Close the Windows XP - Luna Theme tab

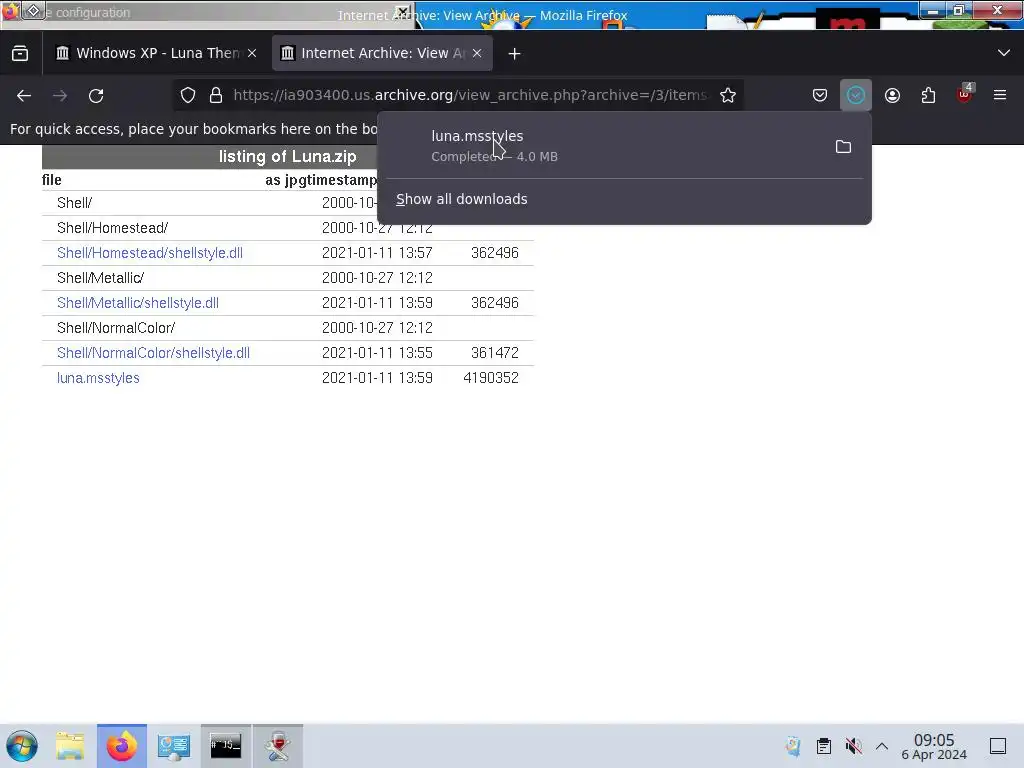point(252,54)
